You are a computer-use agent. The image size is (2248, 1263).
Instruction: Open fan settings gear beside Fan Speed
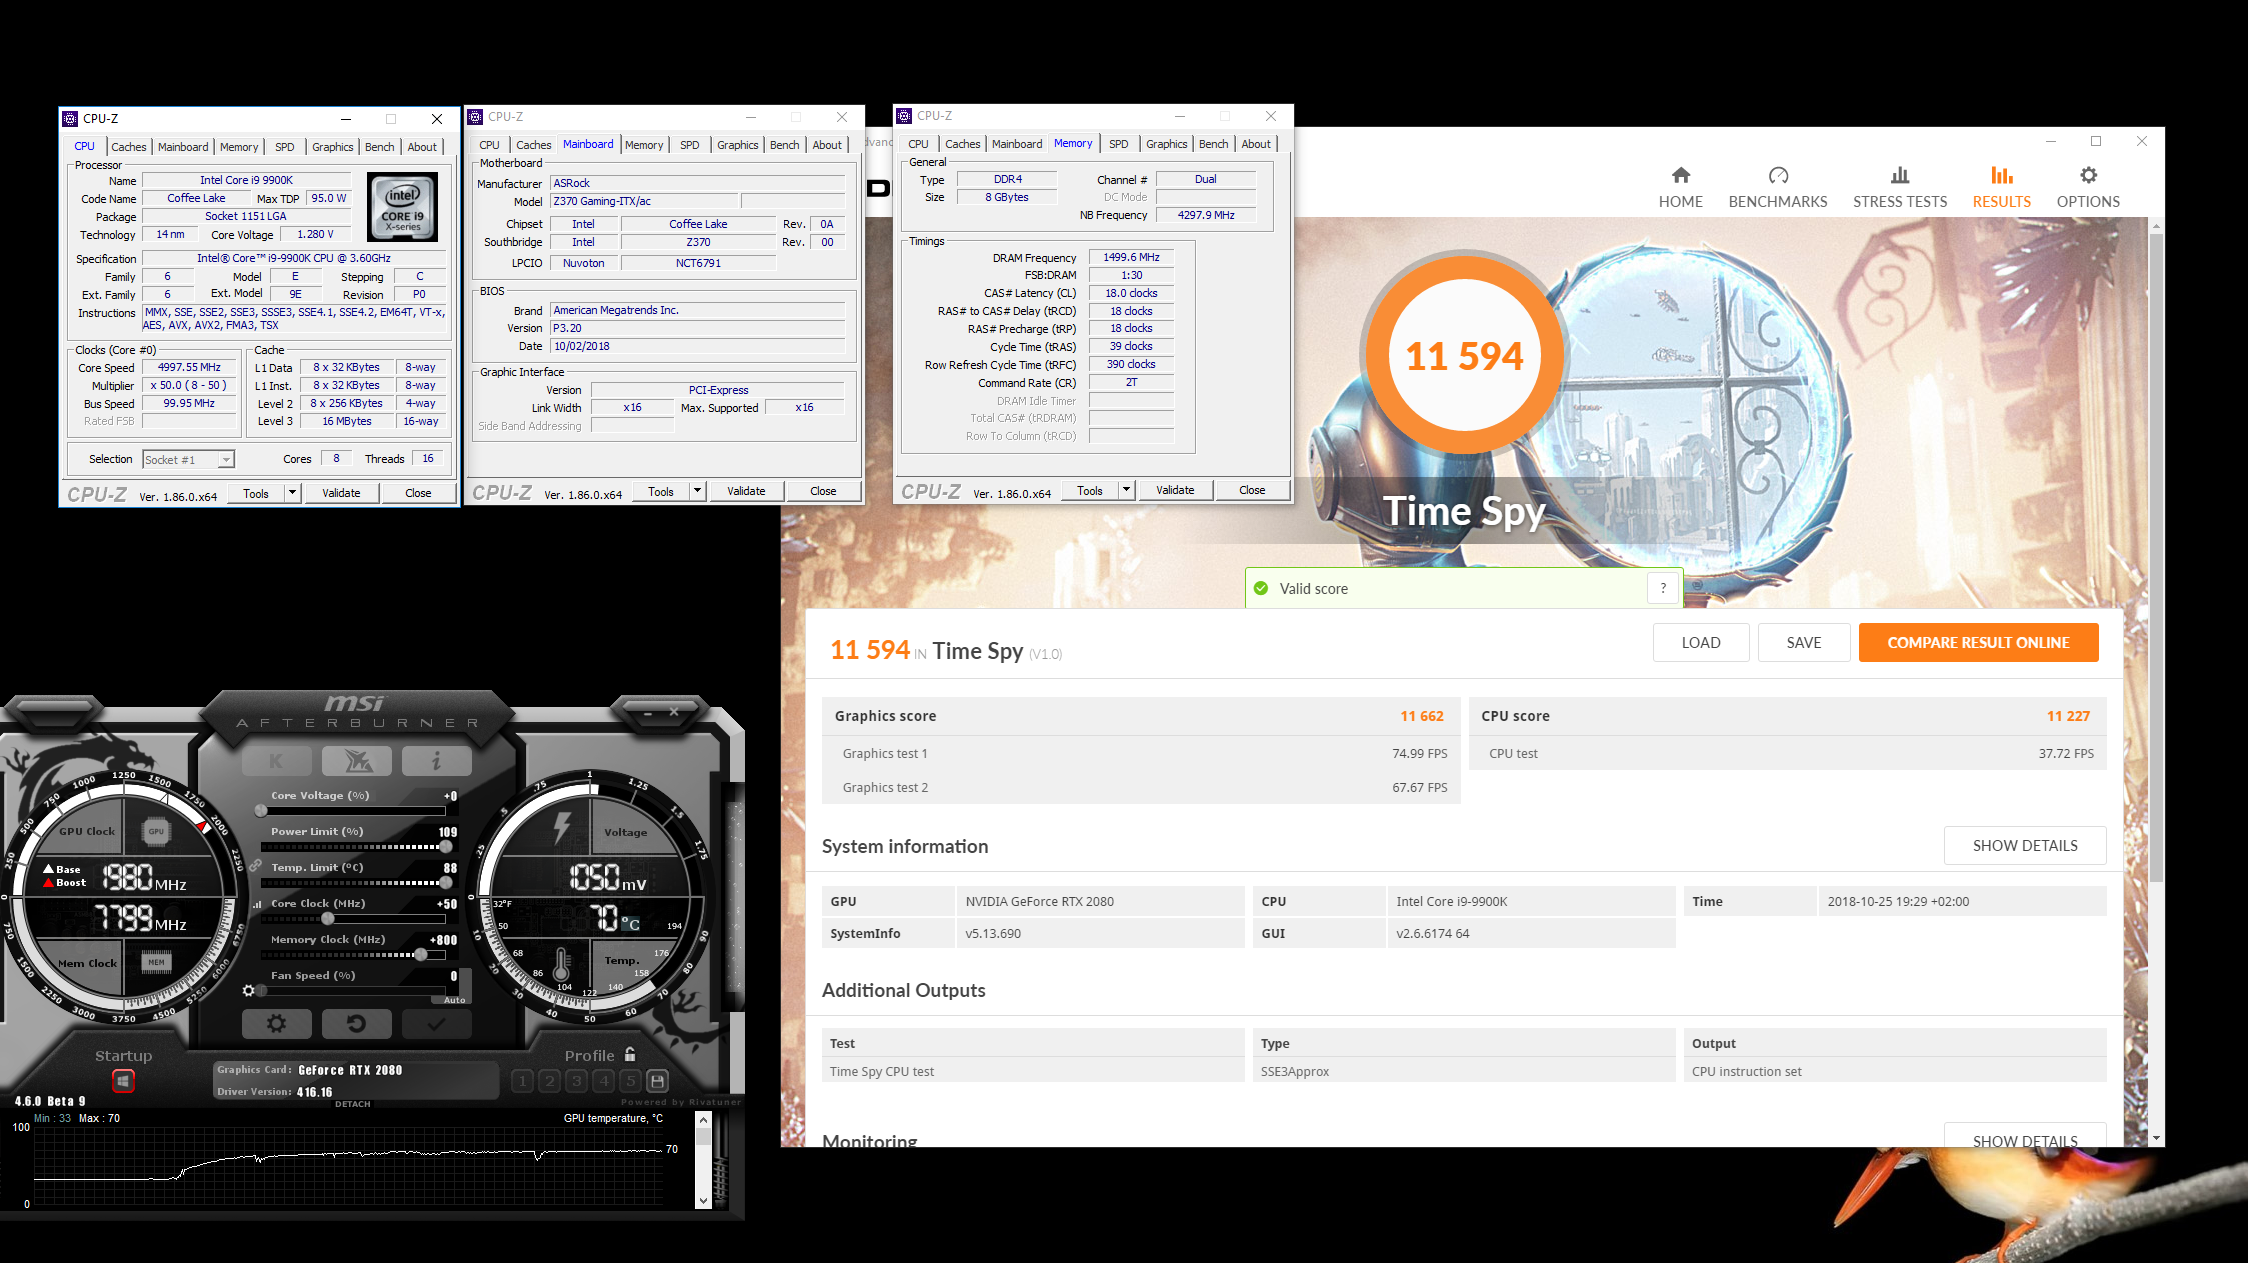click(x=249, y=990)
